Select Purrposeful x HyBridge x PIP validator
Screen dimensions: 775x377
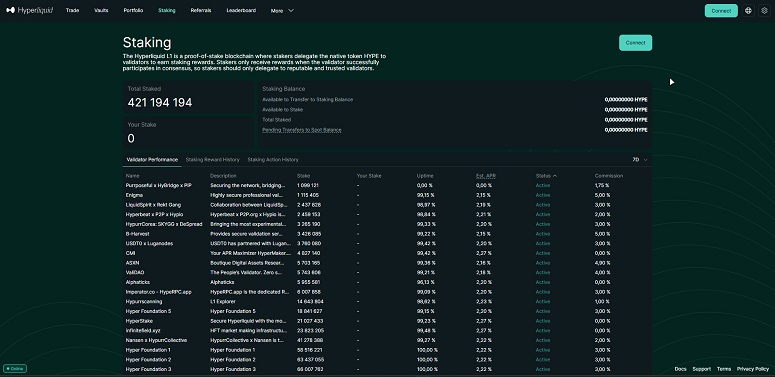click(x=159, y=186)
